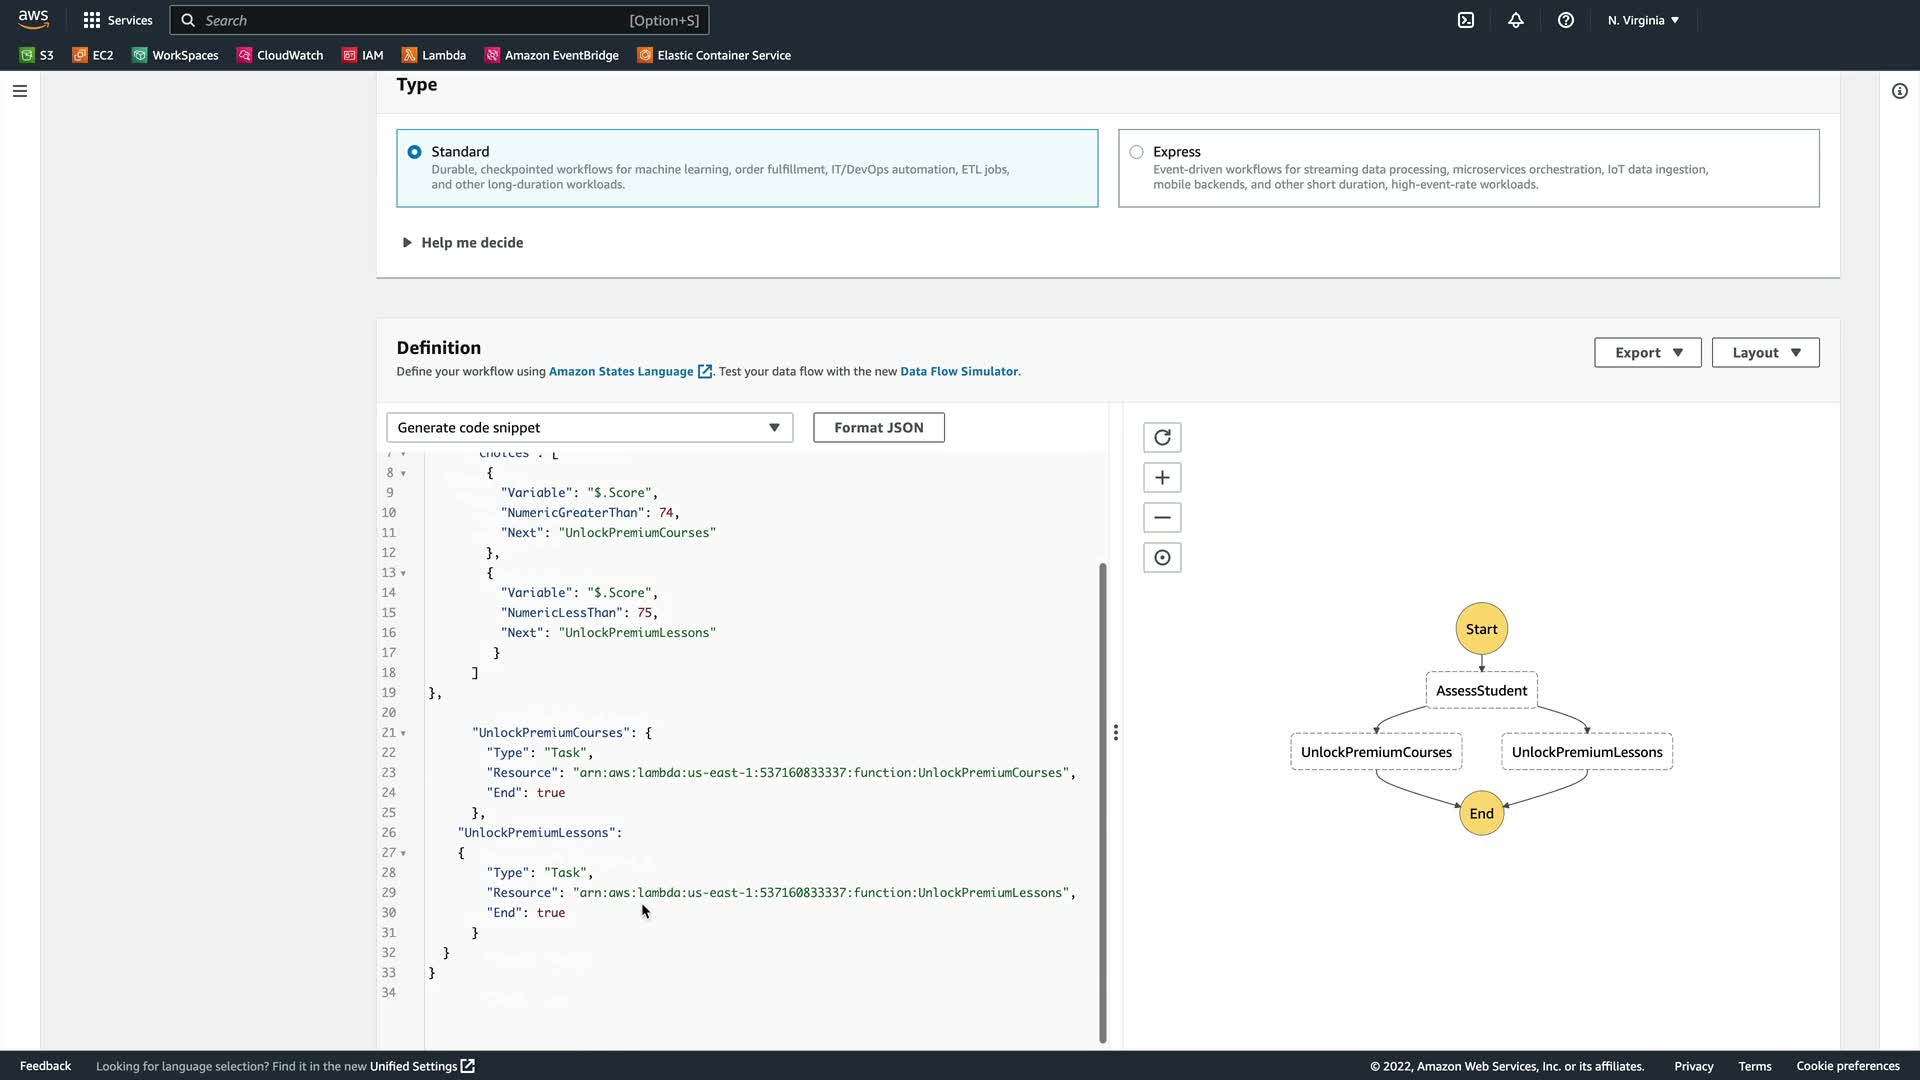
Task: Open AWS CloudShell icon
Action: click(x=1466, y=20)
